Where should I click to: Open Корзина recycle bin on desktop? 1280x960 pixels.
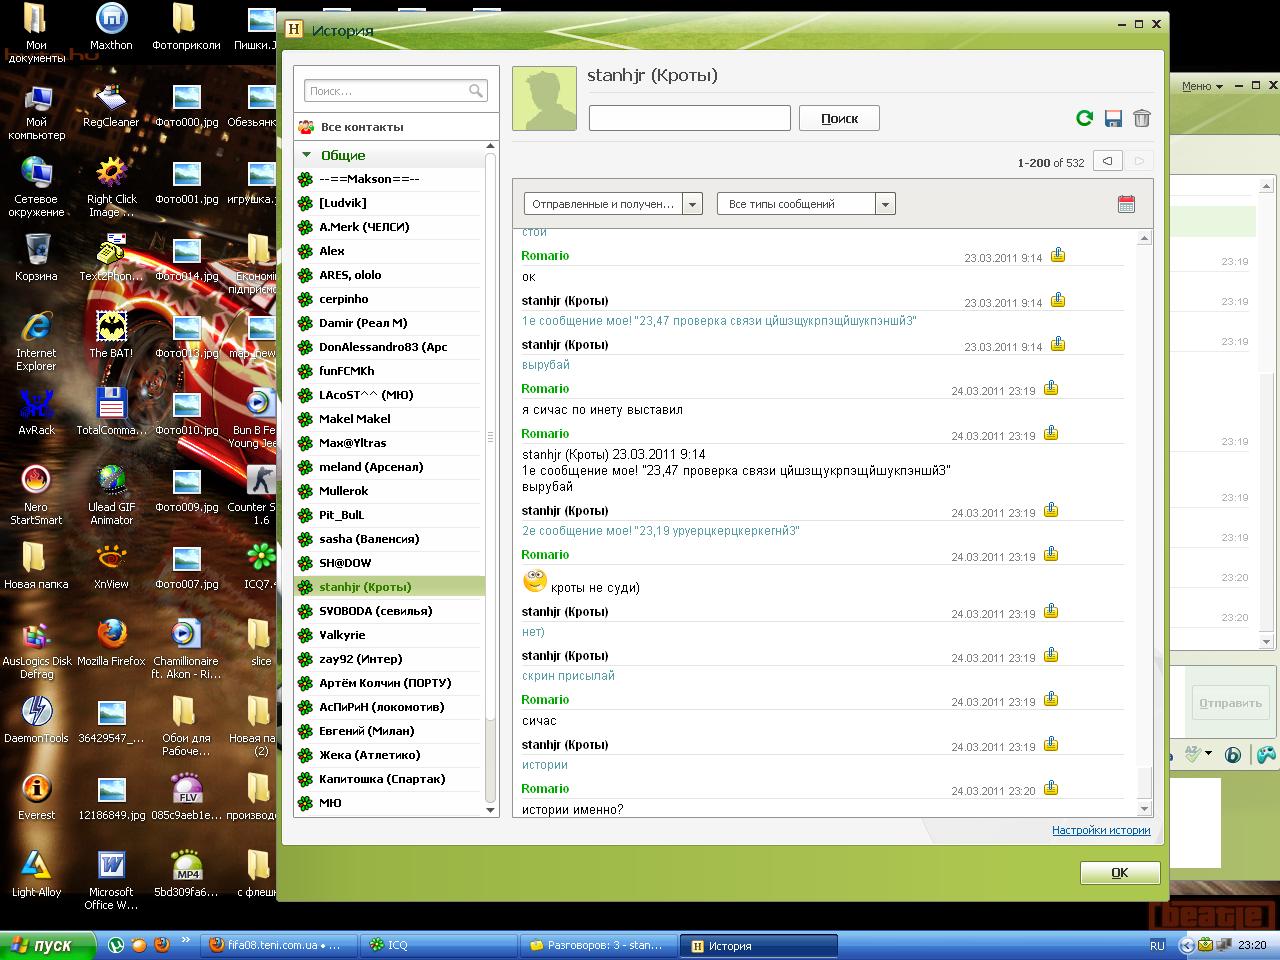pyautogui.click(x=36, y=257)
